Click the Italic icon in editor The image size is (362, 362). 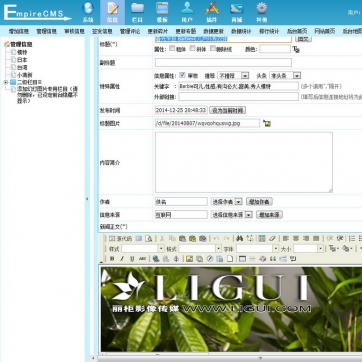(122, 259)
